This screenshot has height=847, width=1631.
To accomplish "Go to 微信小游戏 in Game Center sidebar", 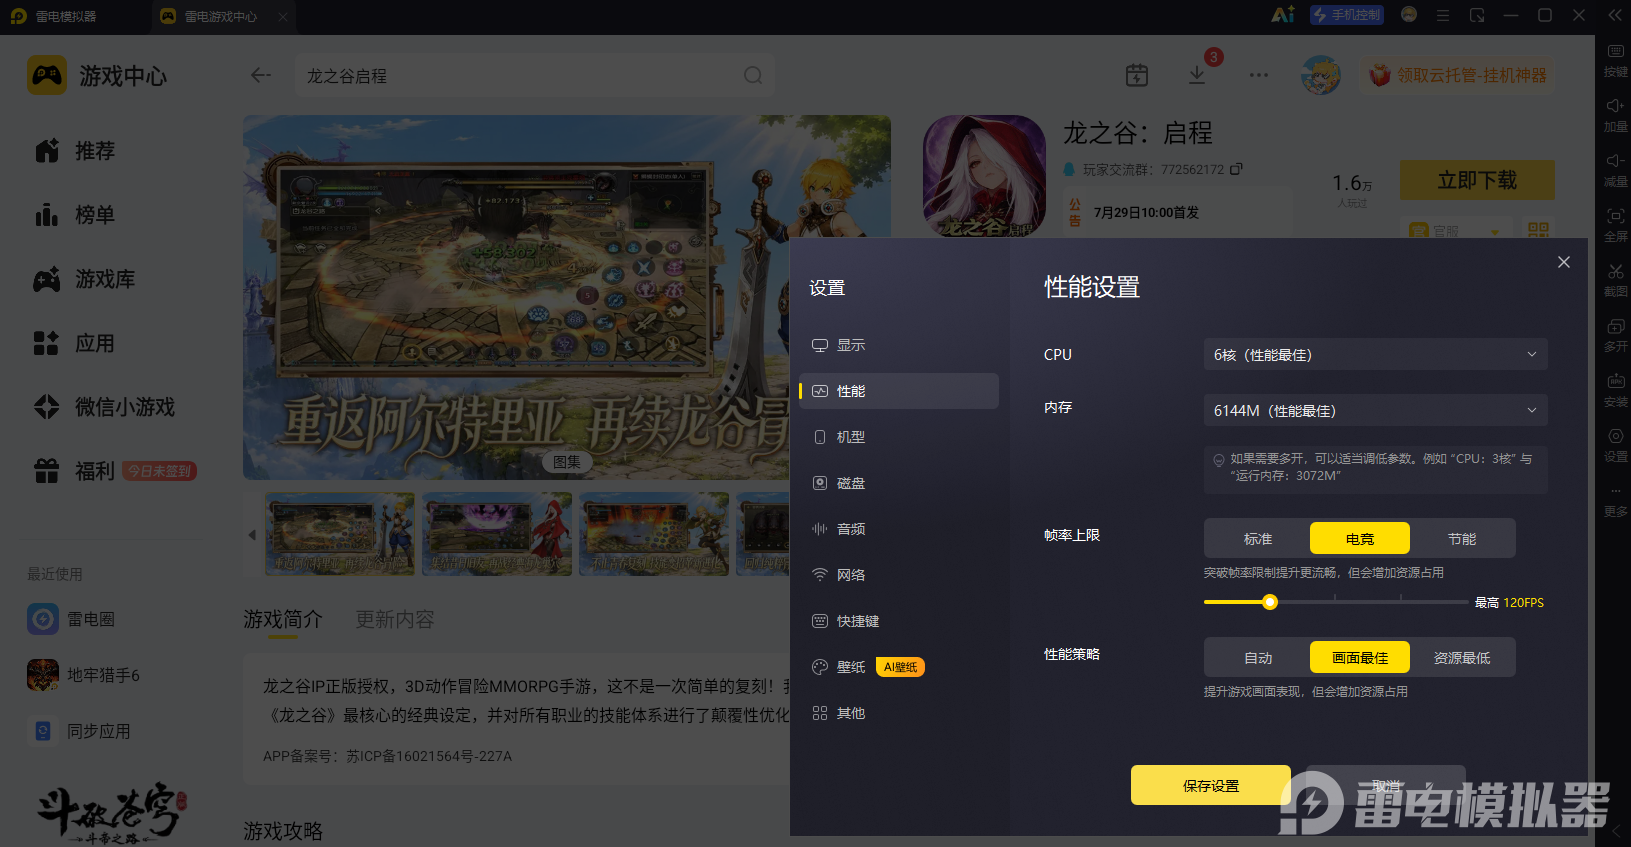I will click(x=104, y=407).
